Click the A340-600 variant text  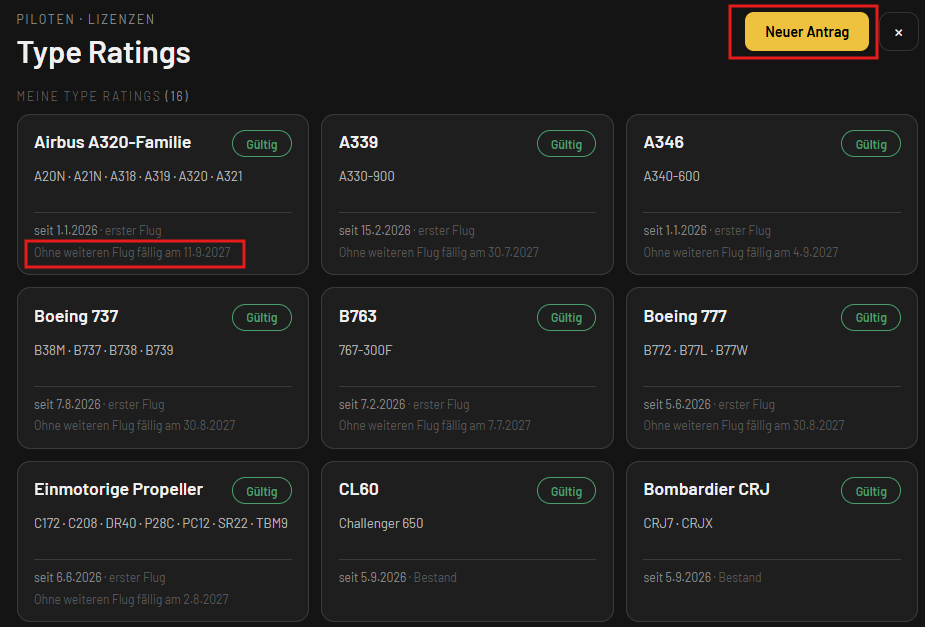click(x=671, y=176)
